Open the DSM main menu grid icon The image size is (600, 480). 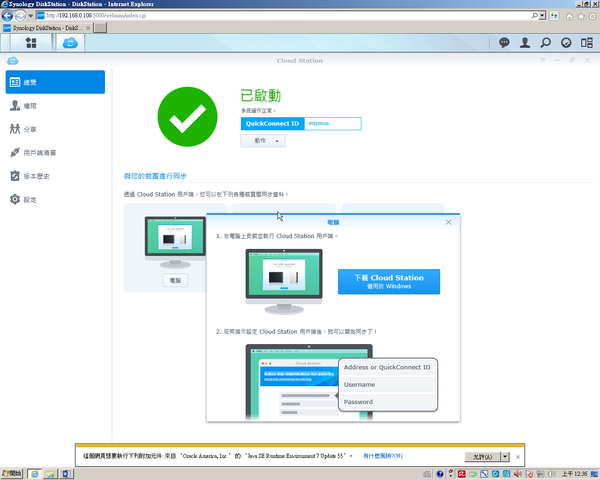(x=31, y=42)
